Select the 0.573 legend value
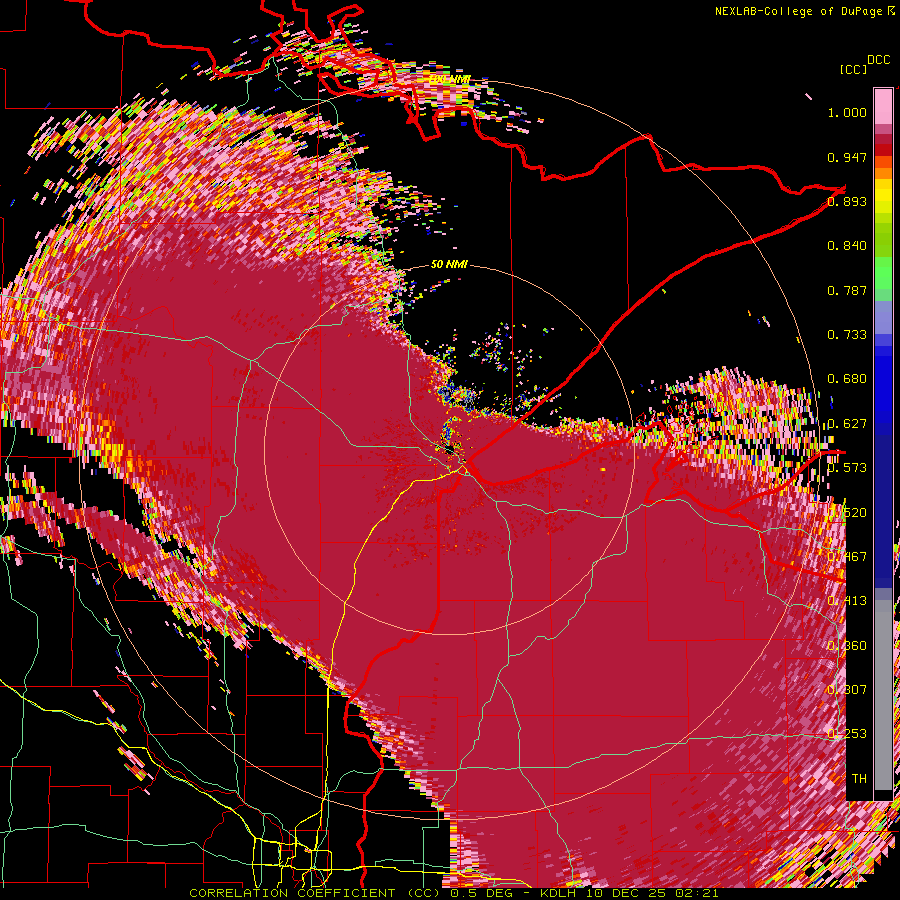 [847, 468]
